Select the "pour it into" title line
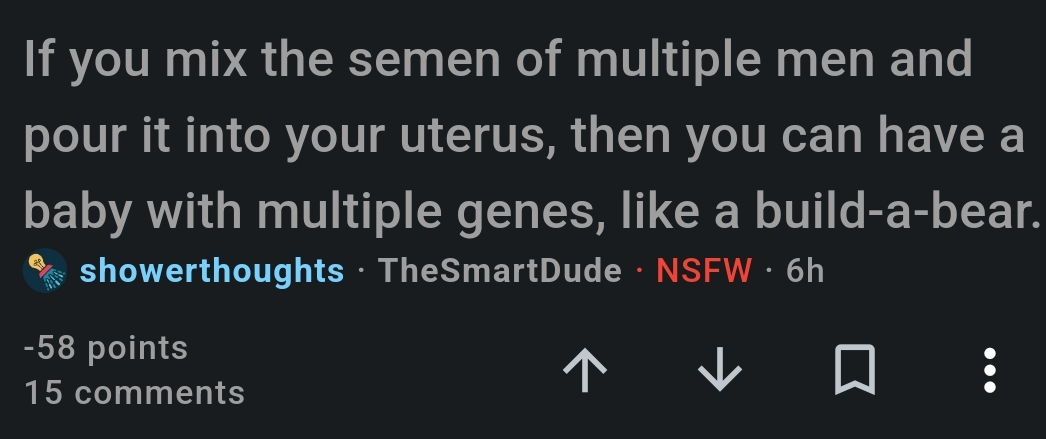 tap(524, 137)
